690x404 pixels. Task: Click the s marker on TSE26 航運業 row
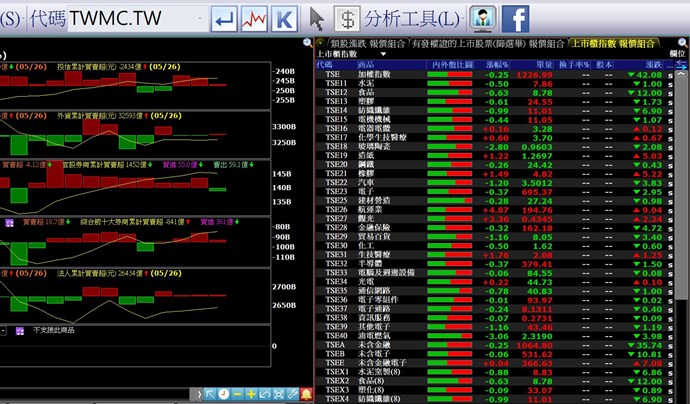tap(670, 210)
